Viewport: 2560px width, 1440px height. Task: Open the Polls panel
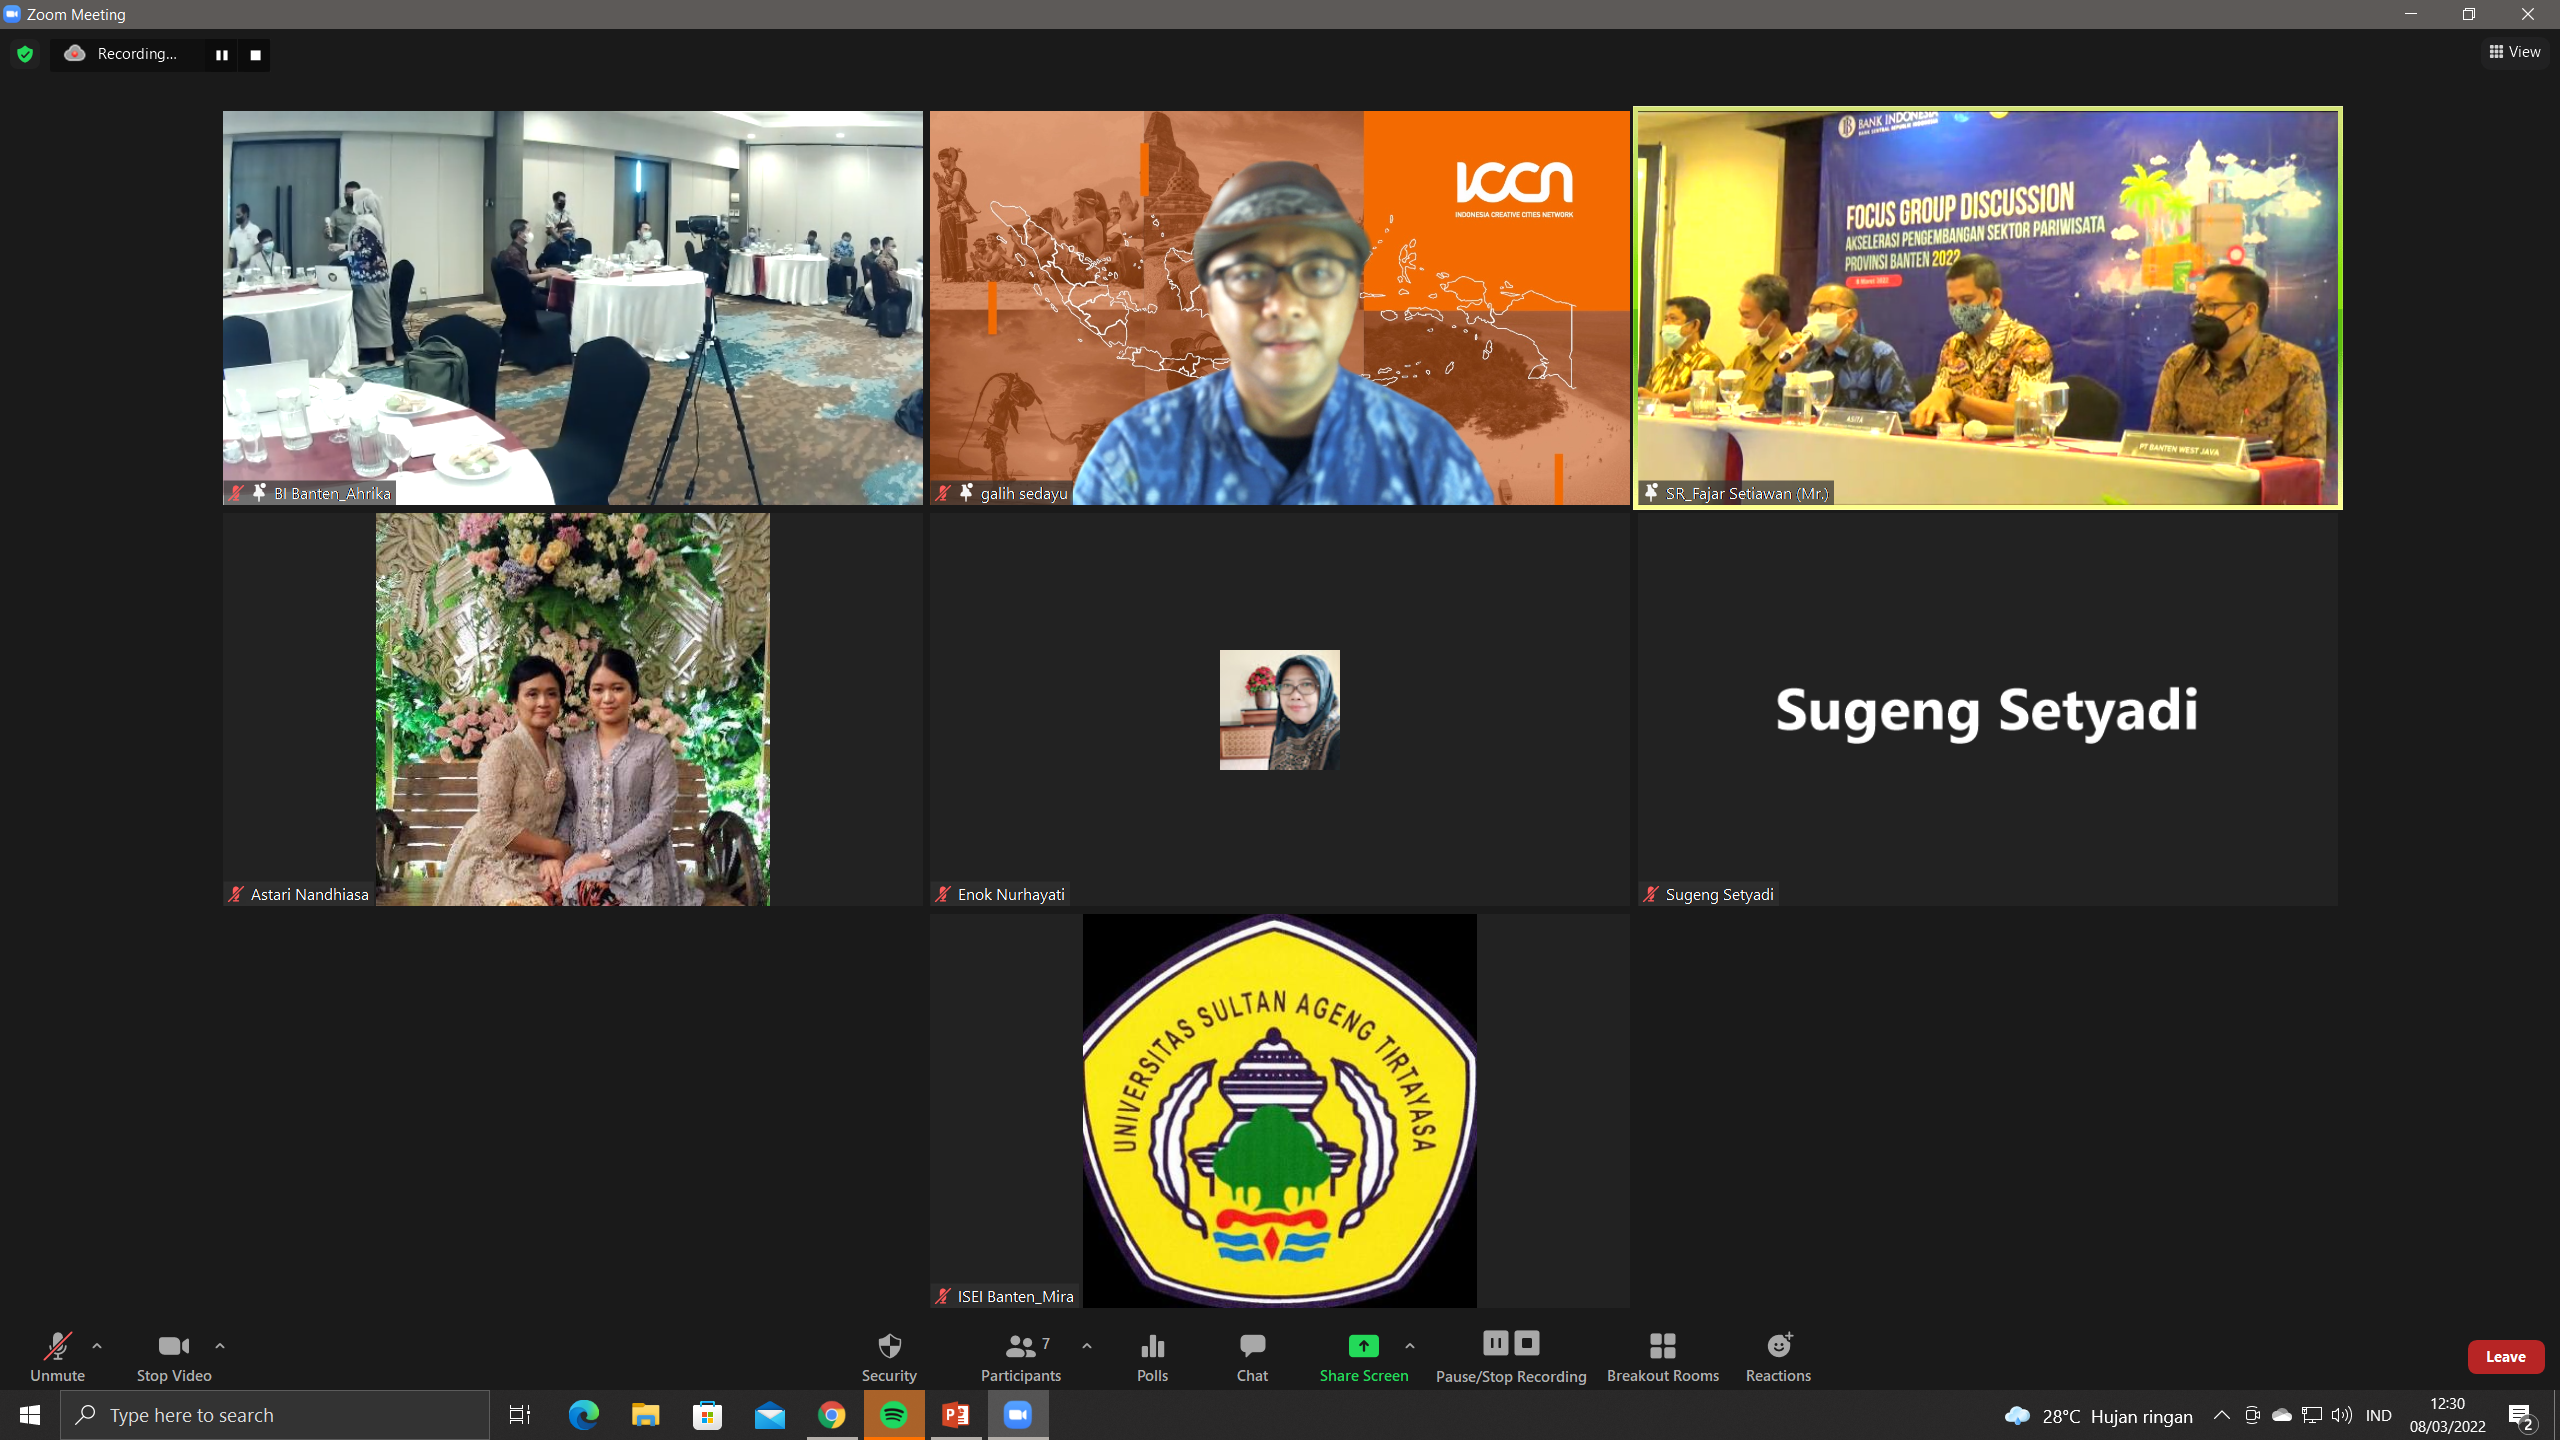click(1152, 1356)
